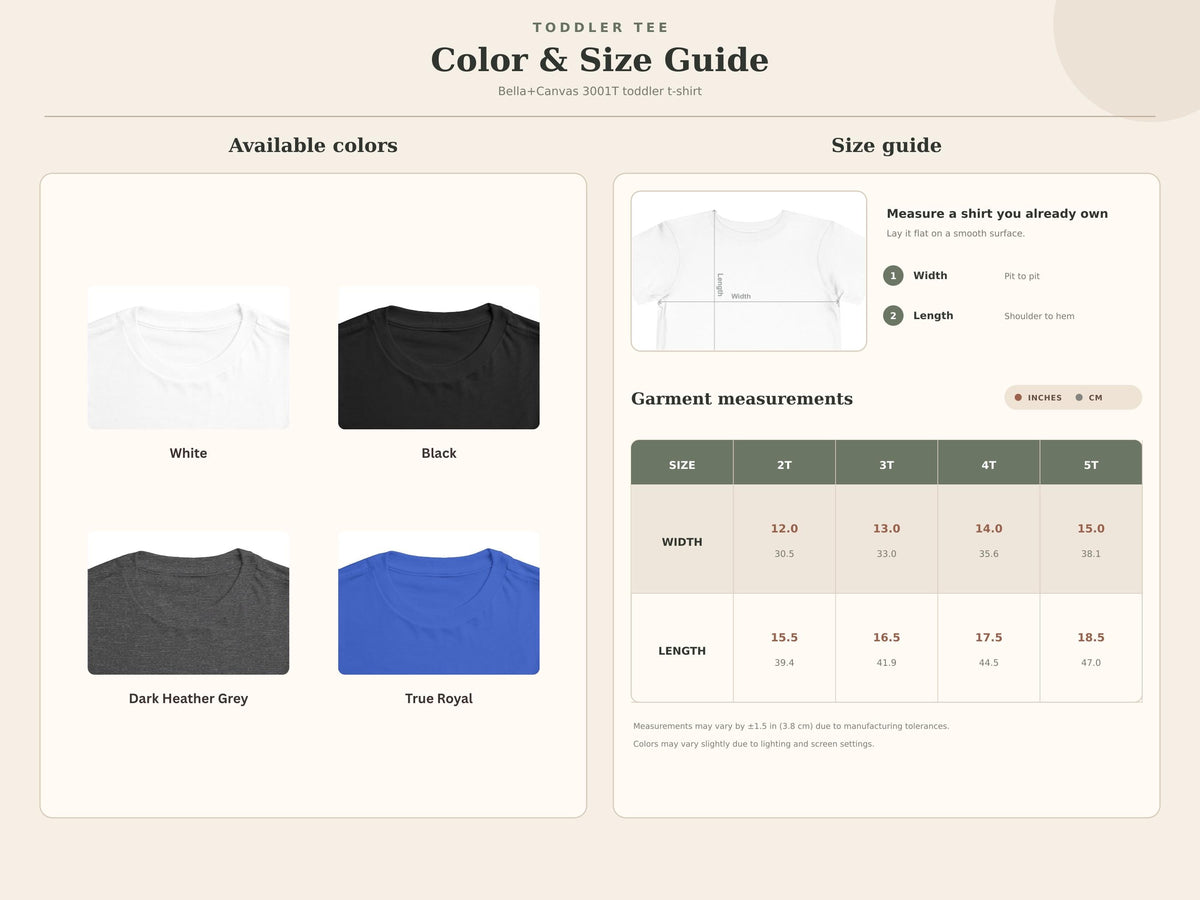Pick the True Royal blue shirt swatch
1200x900 pixels.
tap(439, 603)
